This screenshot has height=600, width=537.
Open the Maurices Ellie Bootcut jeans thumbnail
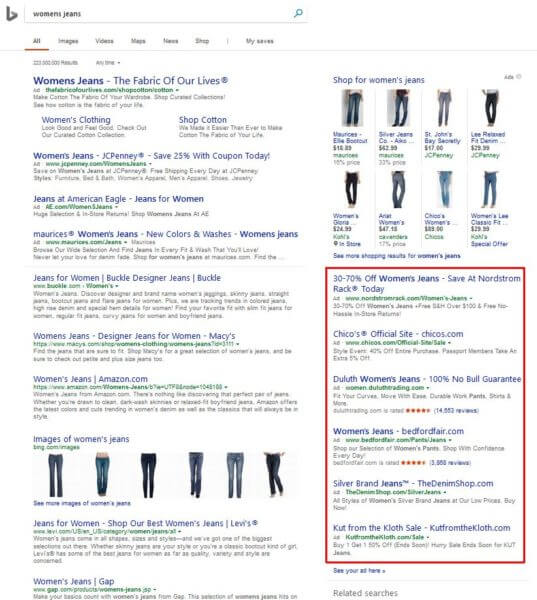(352, 109)
